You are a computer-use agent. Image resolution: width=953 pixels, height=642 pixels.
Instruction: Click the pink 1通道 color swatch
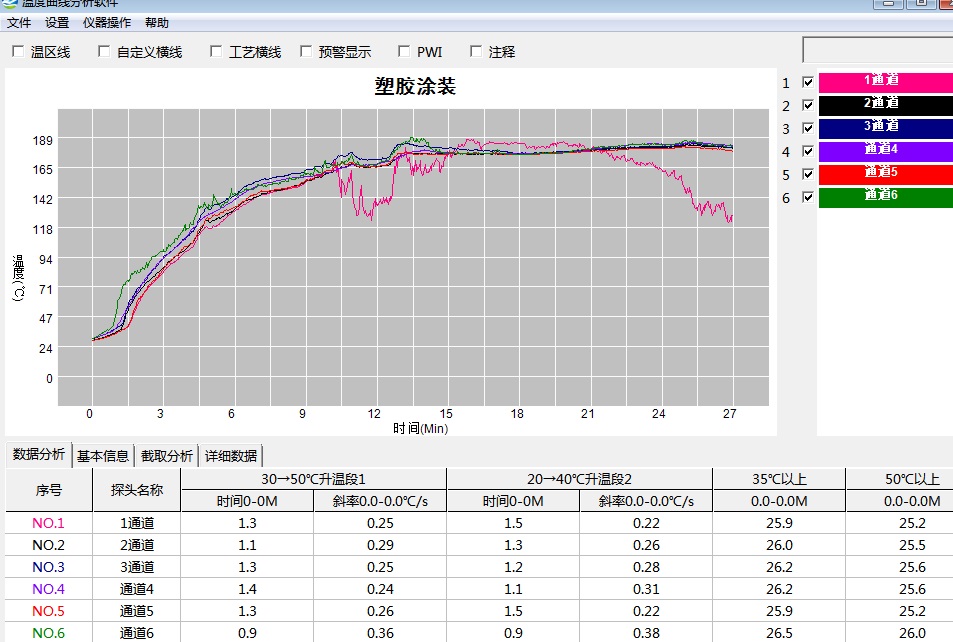pos(880,82)
